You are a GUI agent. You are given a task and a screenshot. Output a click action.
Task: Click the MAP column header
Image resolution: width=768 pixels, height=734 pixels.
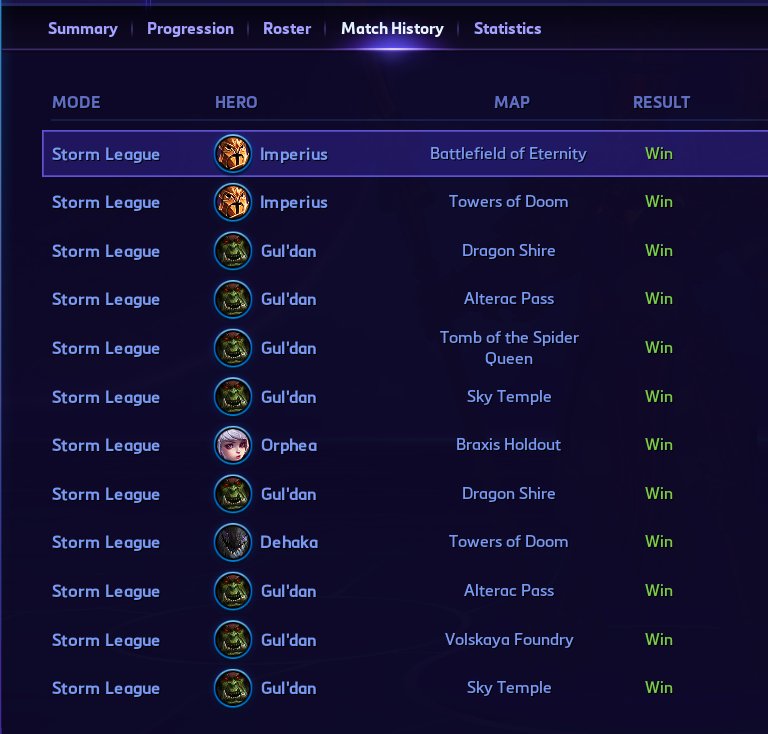(x=512, y=102)
